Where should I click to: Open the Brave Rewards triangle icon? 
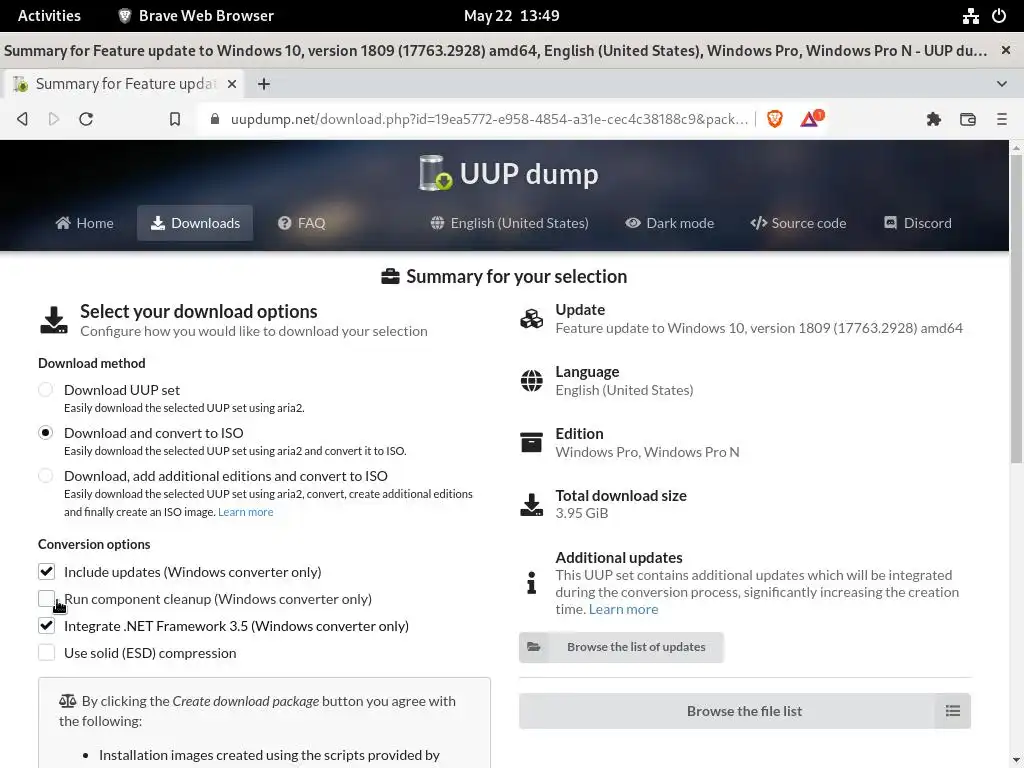pyautogui.click(x=808, y=119)
